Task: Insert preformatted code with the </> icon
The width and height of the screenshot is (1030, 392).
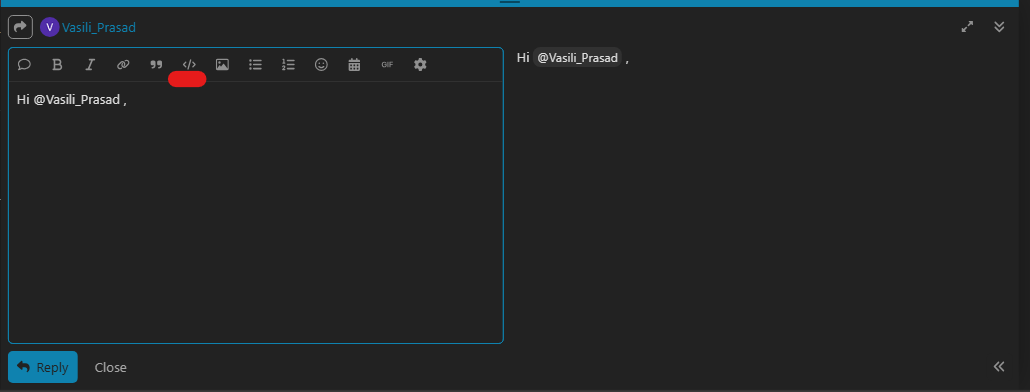Action: pos(189,64)
